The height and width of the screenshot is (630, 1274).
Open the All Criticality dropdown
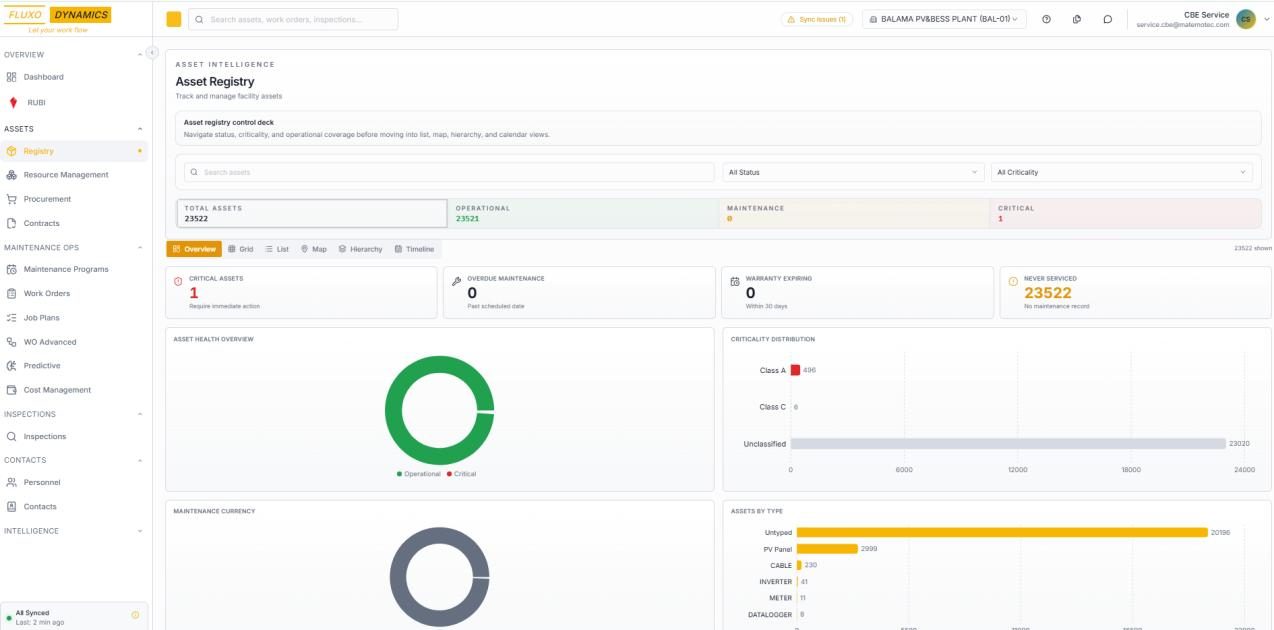pos(1122,172)
